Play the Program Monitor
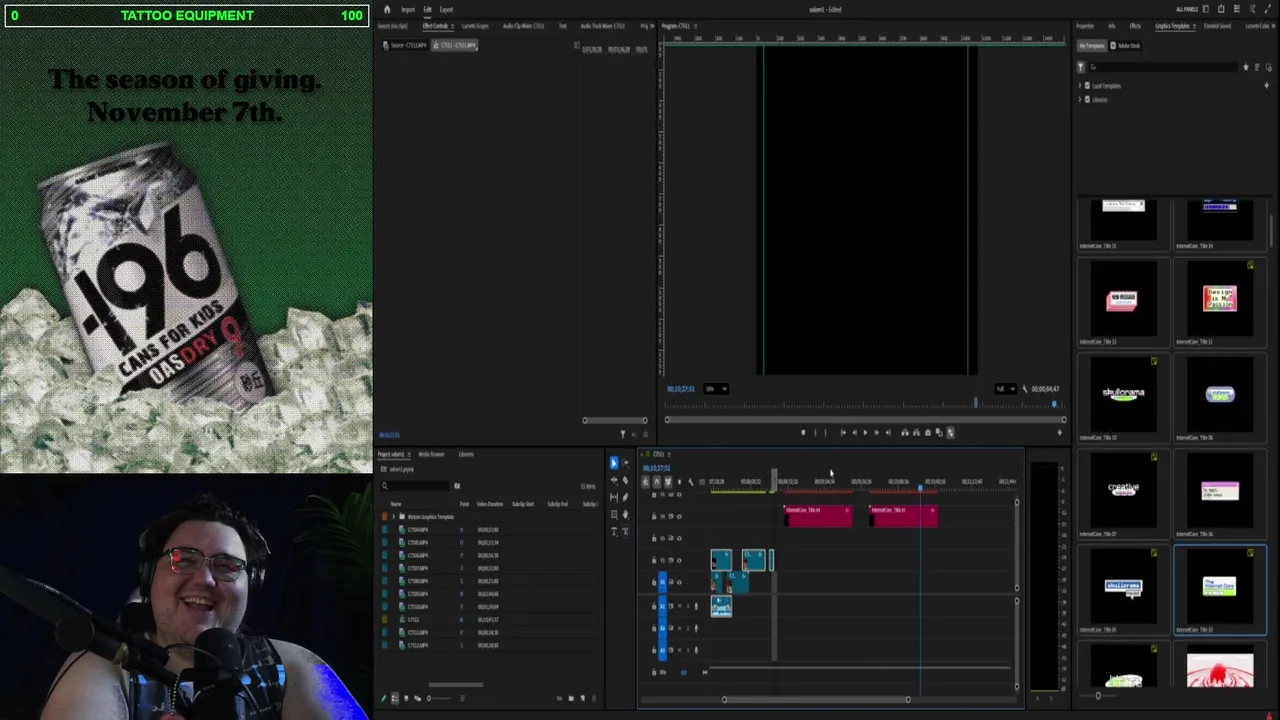 point(865,432)
